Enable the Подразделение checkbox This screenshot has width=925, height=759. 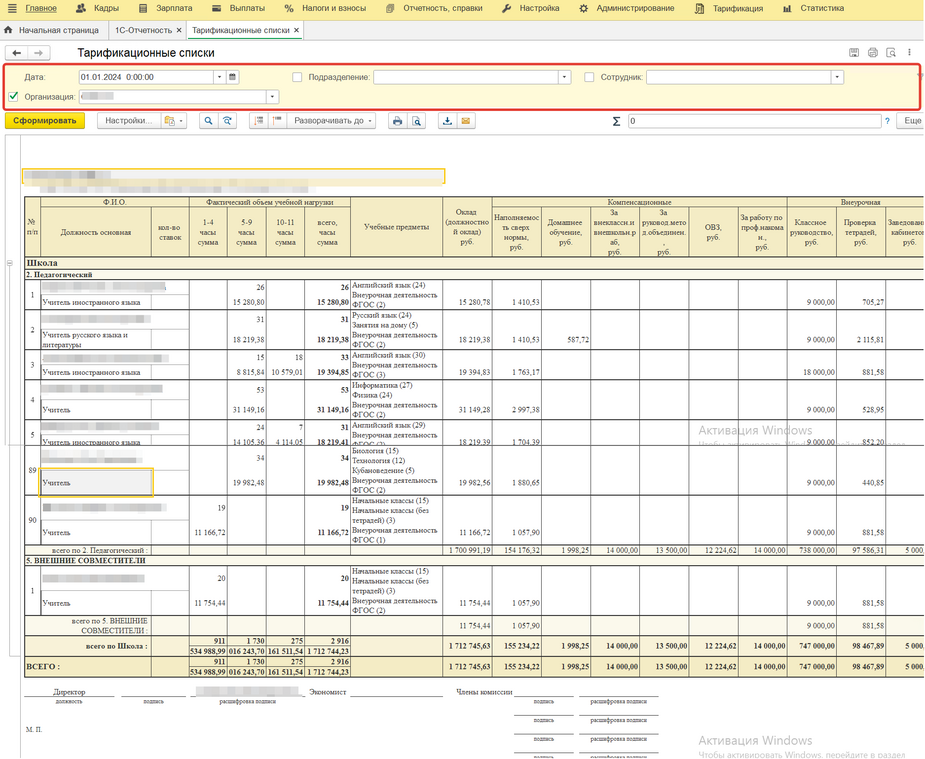297,77
